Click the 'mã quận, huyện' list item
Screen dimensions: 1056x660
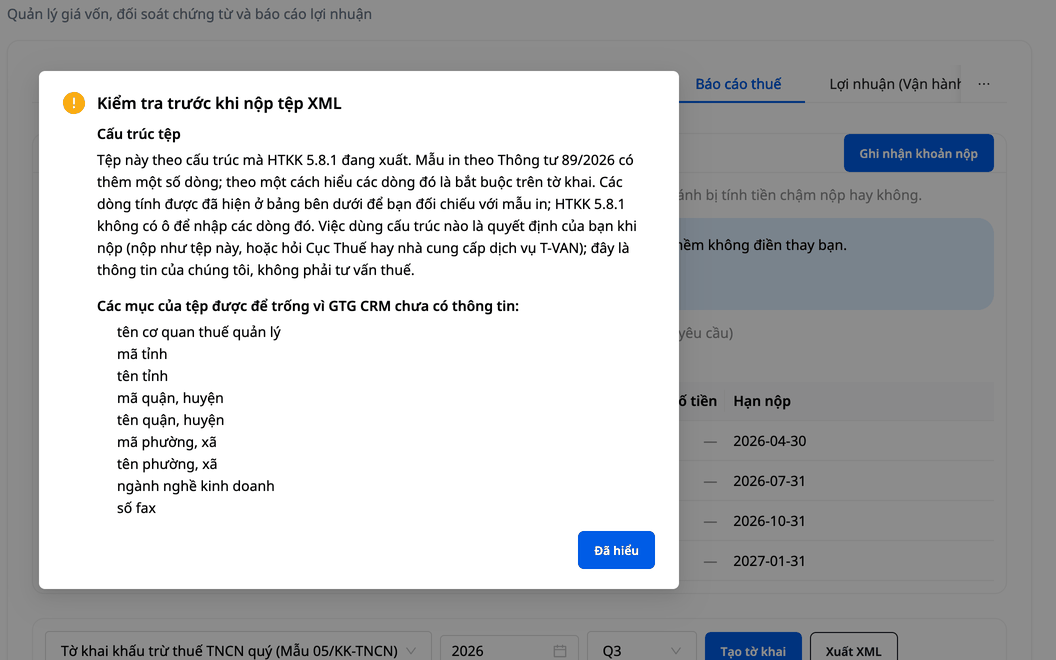pyautogui.click(x=170, y=398)
